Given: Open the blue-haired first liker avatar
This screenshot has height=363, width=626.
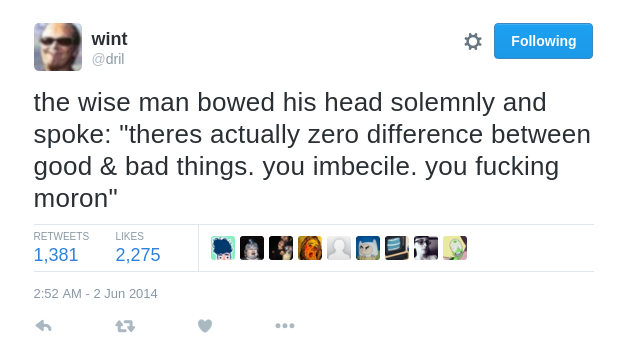Looking at the screenshot, I should coord(223,248).
